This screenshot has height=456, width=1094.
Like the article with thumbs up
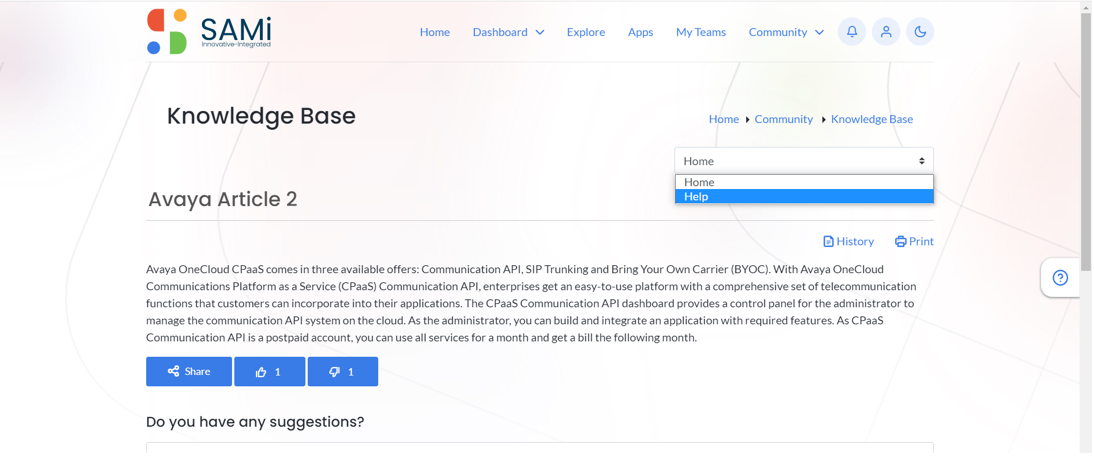(269, 372)
